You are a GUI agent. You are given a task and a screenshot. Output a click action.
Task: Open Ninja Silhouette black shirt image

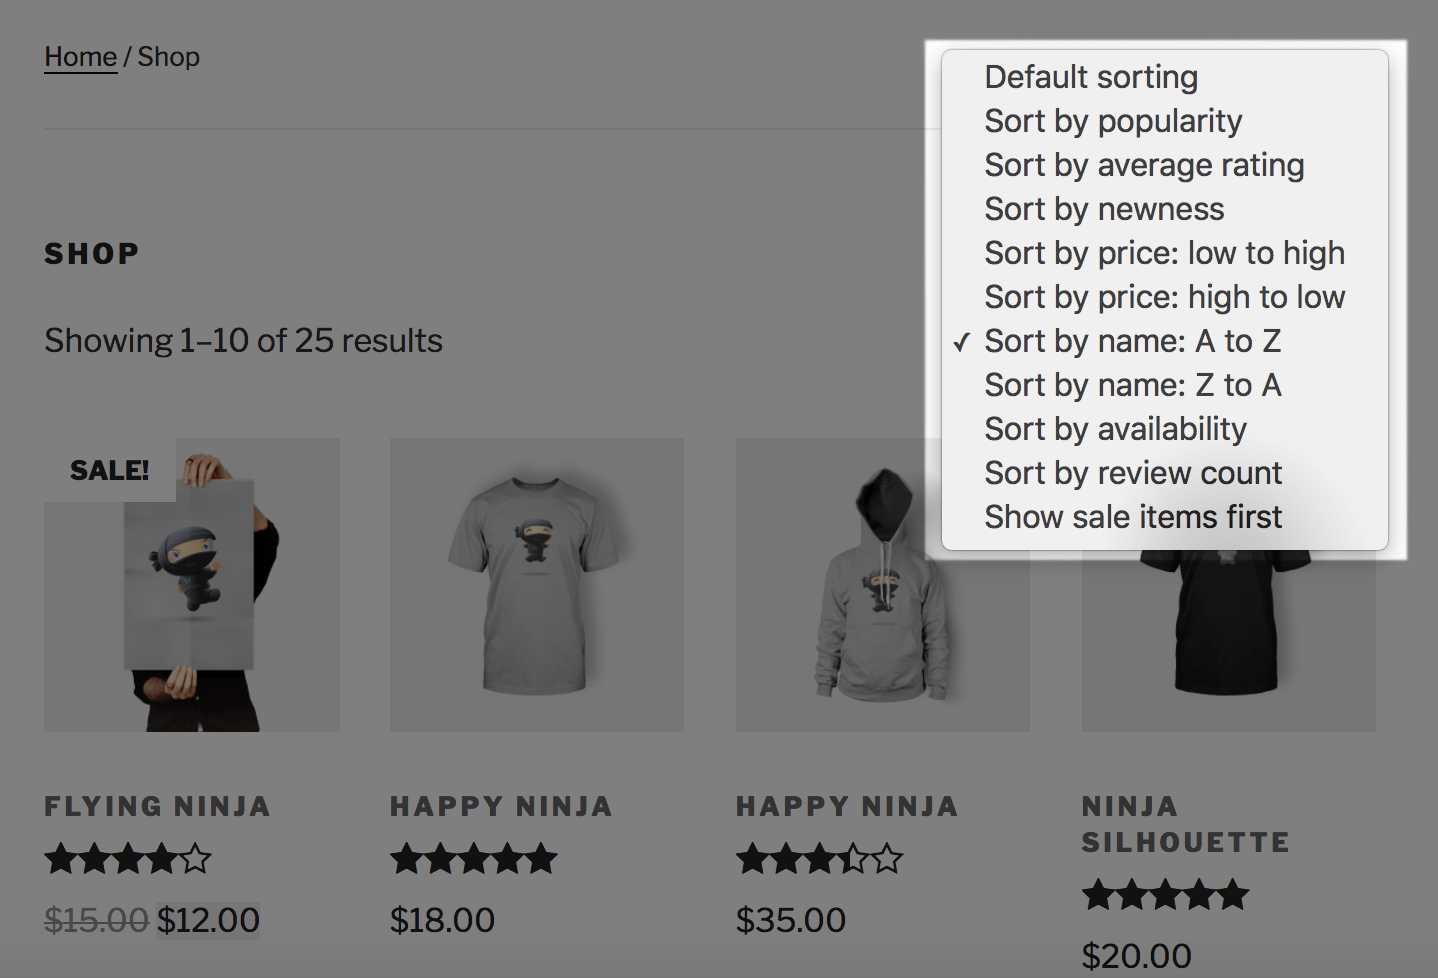point(1228,640)
